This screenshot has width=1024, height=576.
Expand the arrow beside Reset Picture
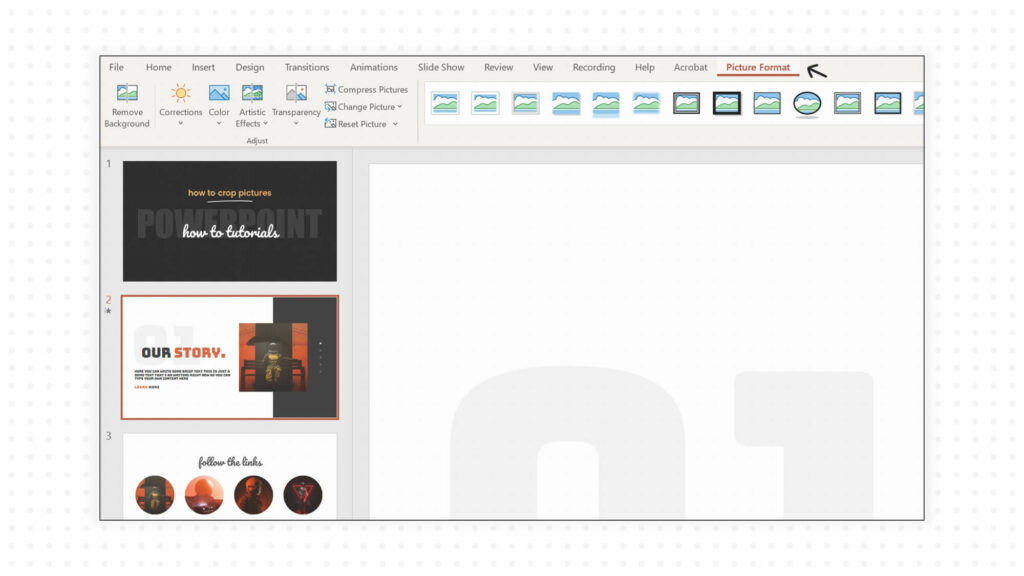(x=395, y=124)
